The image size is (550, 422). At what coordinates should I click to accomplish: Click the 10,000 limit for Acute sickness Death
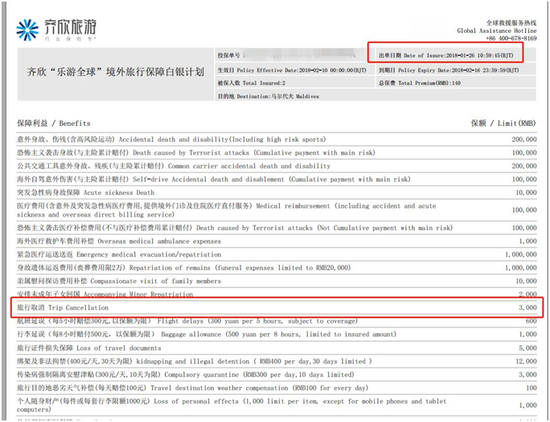pos(526,193)
